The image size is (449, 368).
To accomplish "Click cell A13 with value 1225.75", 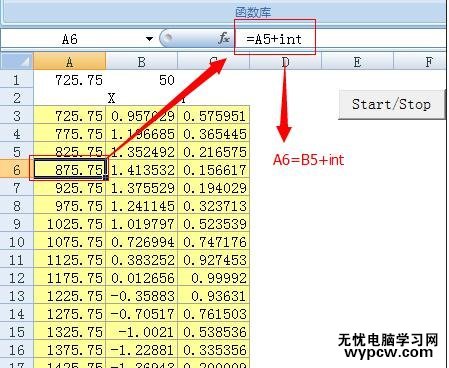I will (x=70, y=296).
